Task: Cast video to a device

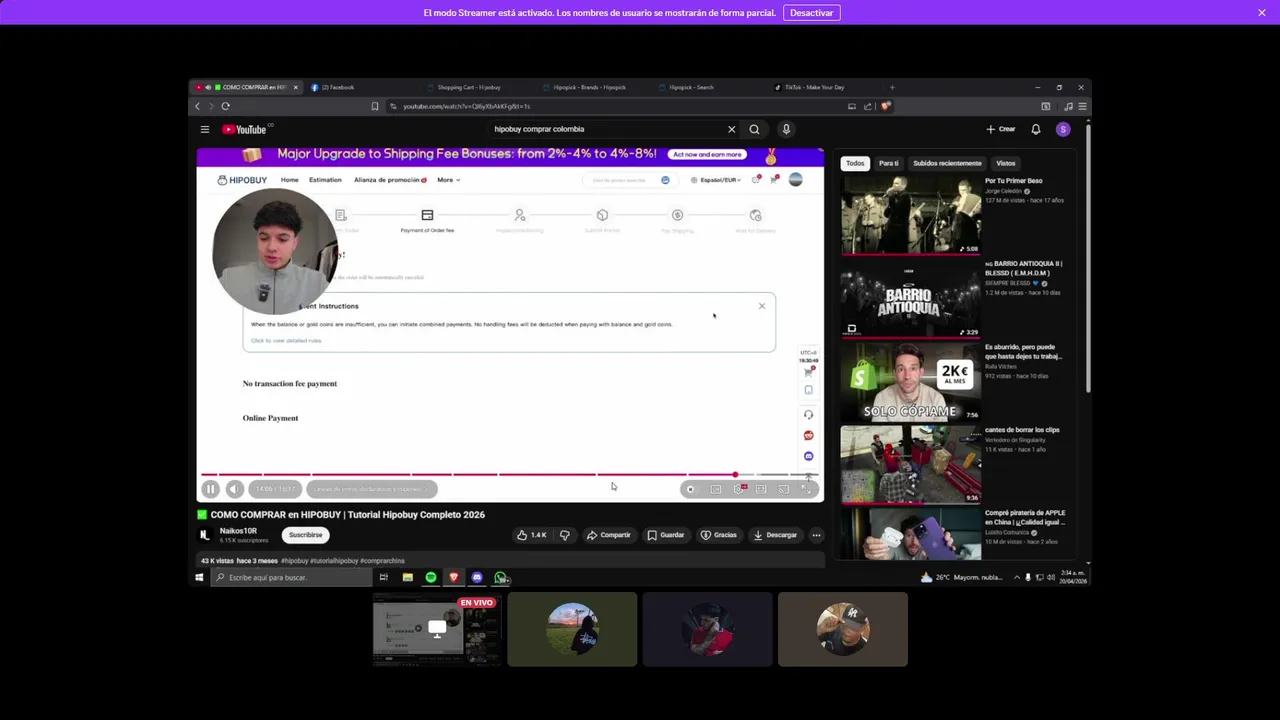Action: (783, 489)
